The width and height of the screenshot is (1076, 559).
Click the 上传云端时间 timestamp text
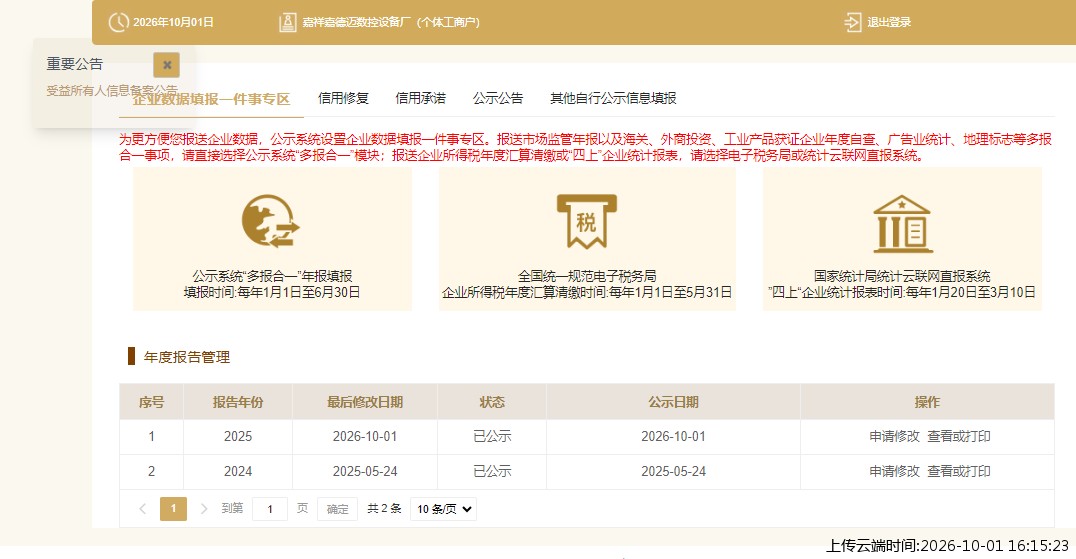pyautogui.click(x=947, y=546)
